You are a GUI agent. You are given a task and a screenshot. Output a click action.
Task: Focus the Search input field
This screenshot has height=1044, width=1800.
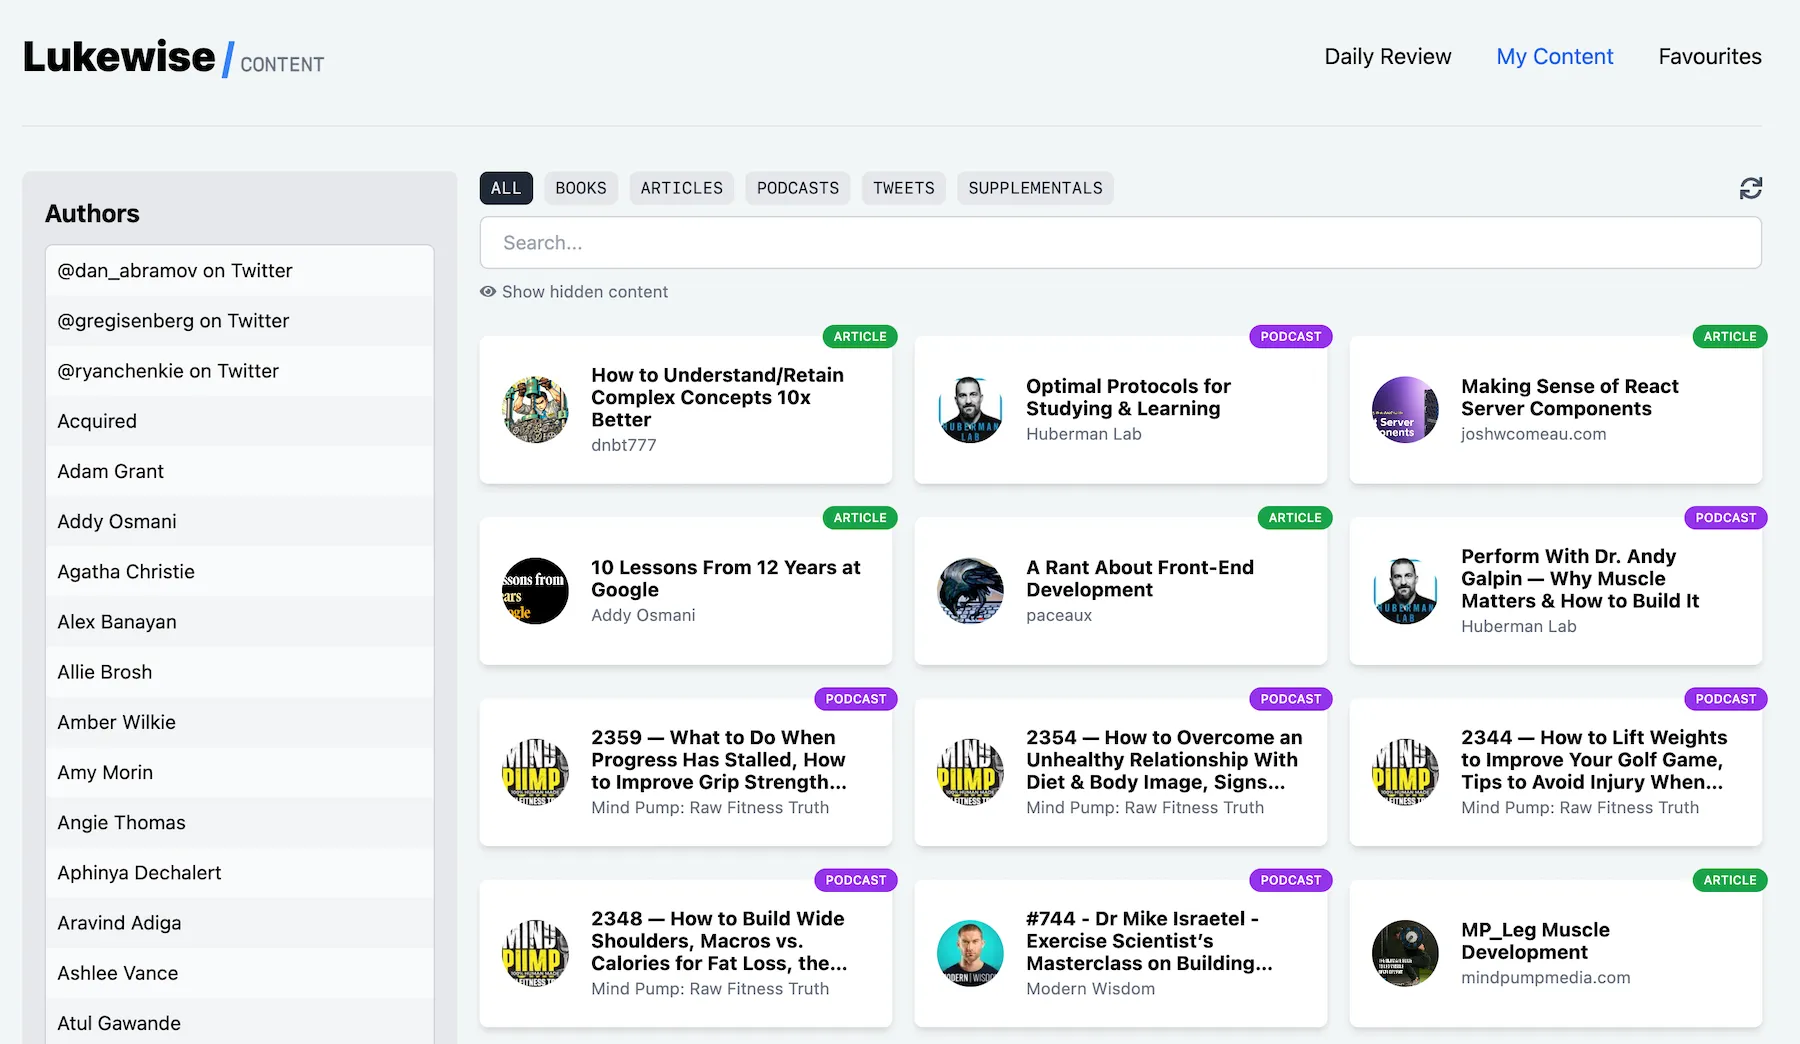[1120, 243]
